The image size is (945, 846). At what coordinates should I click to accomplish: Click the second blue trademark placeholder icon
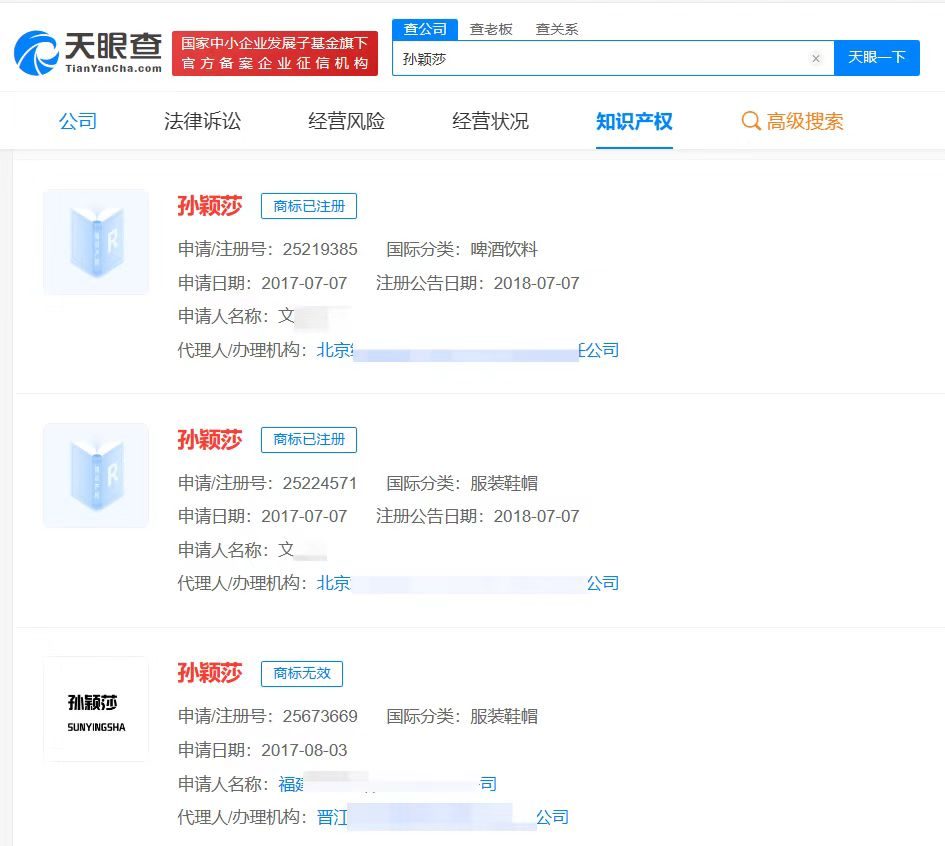[95, 475]
